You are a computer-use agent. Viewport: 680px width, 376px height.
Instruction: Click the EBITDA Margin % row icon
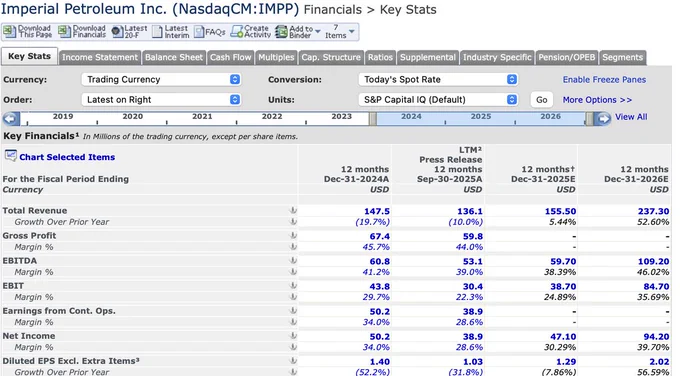click(x=293, y=272)
